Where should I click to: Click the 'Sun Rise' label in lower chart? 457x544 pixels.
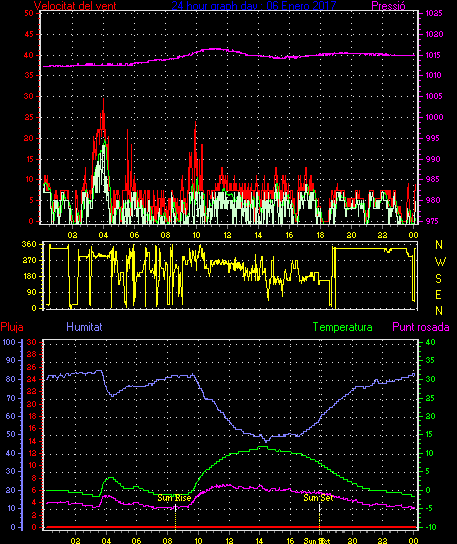[x=174, y=498]
